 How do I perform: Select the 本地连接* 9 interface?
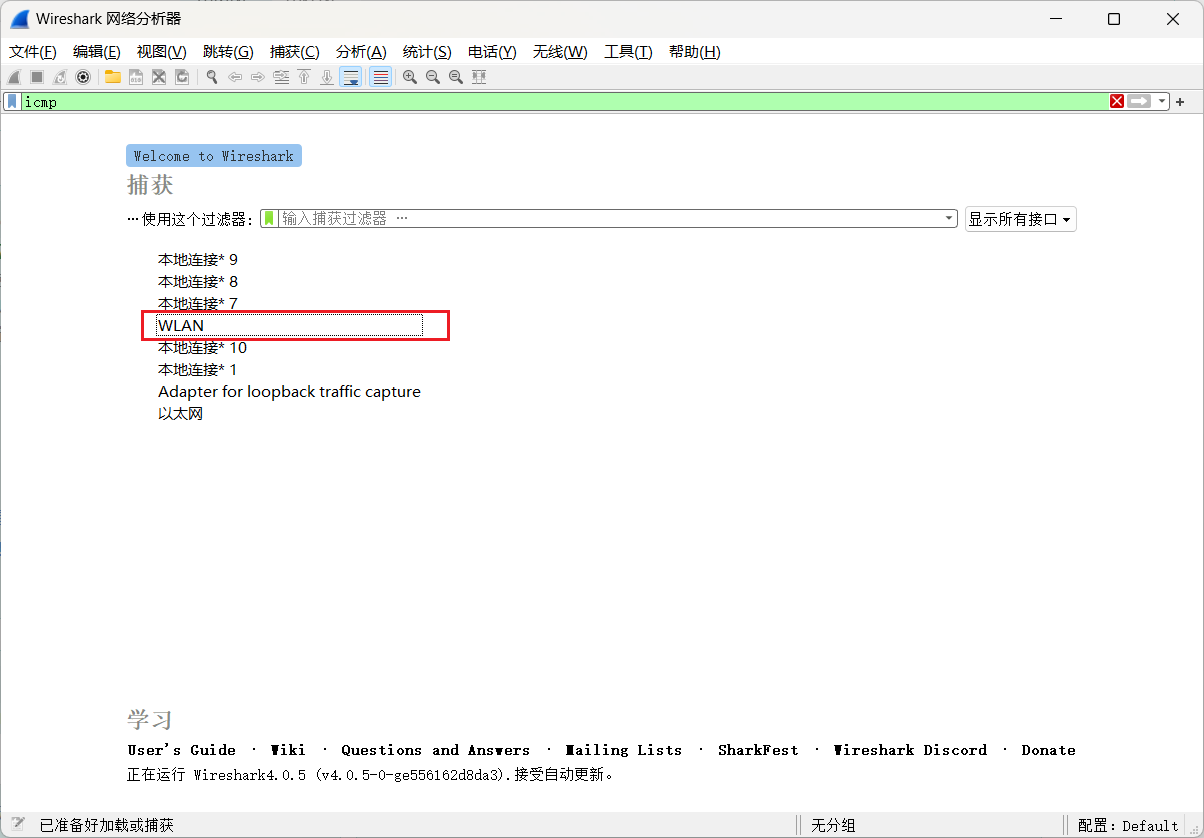[x=198, y=259]
